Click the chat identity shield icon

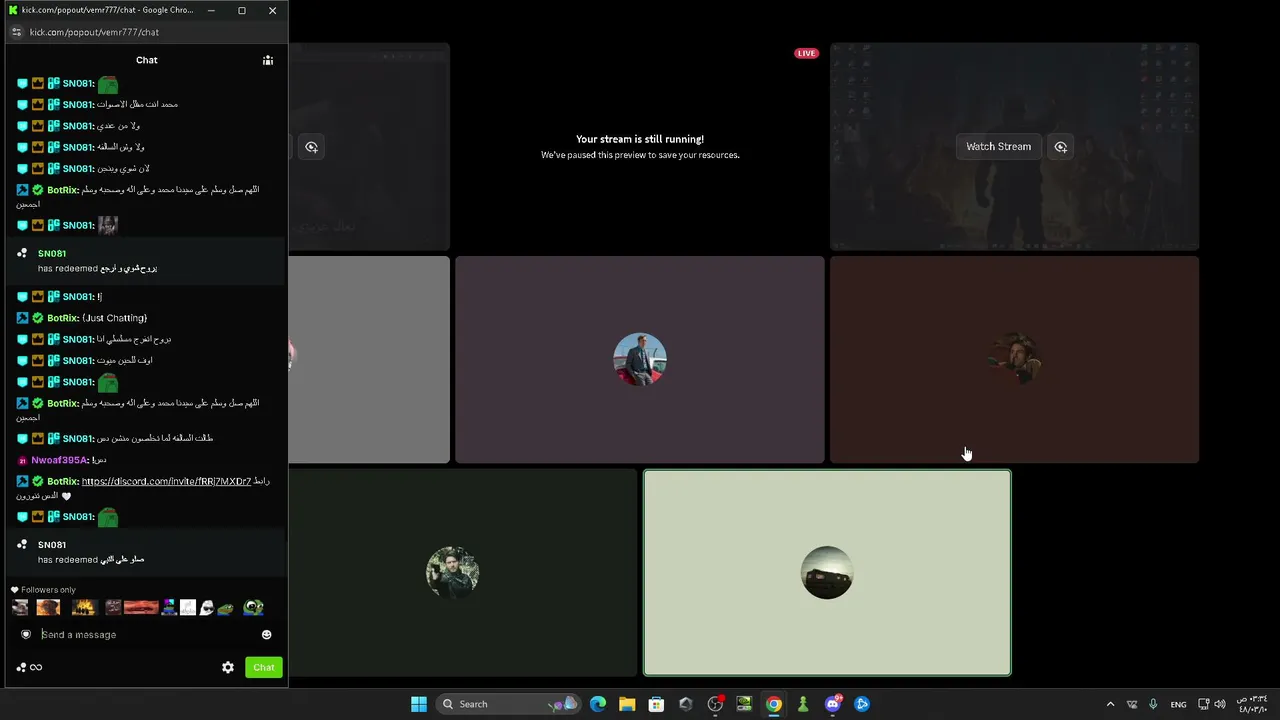tap(26, 634)
